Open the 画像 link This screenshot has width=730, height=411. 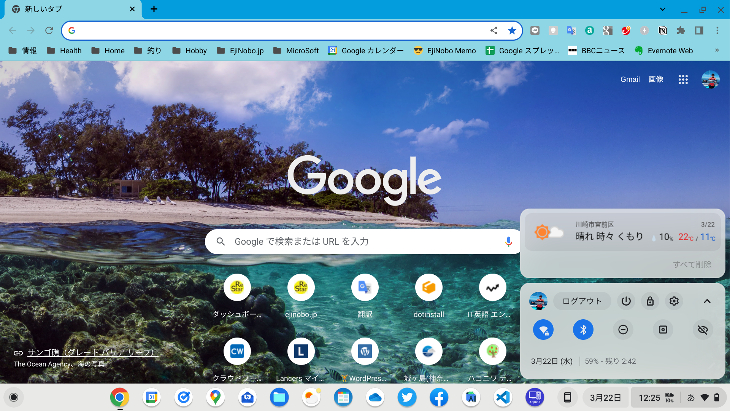(656, 80)
